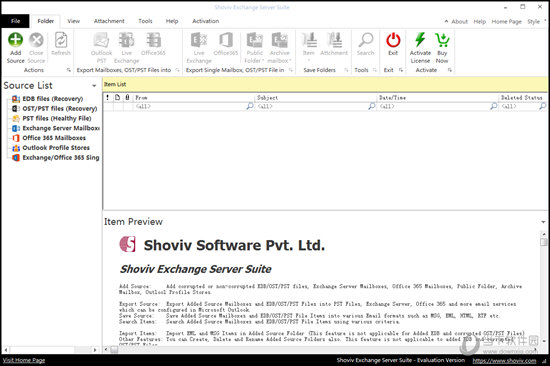Screen dimensions: 550x366
Task: Click About in the top right
Action: (460, 21)
